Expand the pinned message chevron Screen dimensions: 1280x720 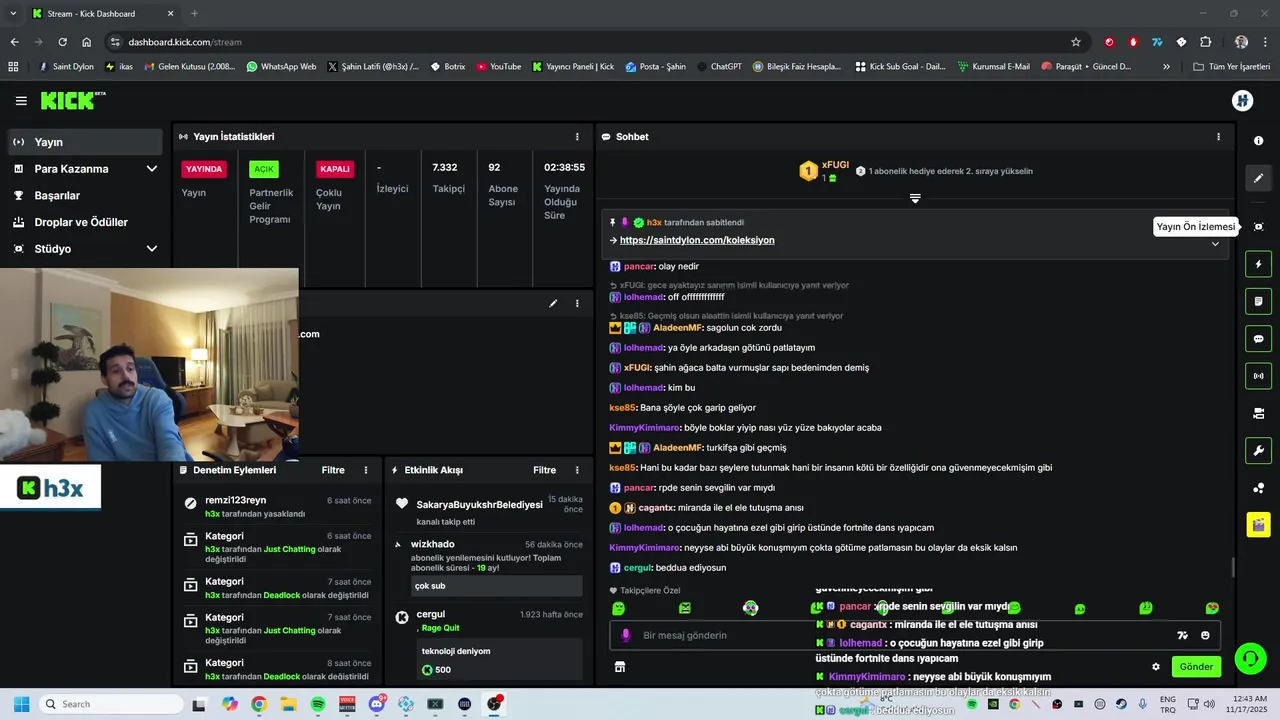tap(1216, 244)
